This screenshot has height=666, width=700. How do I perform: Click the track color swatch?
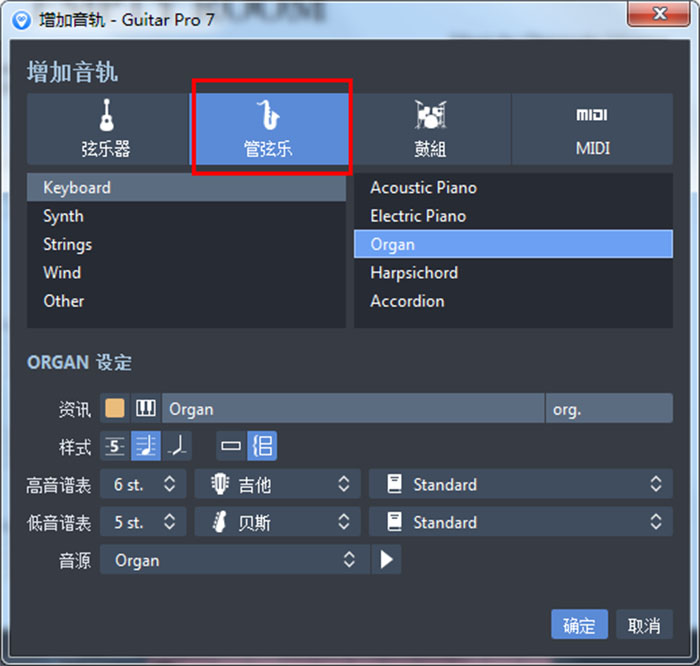coord(116,408)
